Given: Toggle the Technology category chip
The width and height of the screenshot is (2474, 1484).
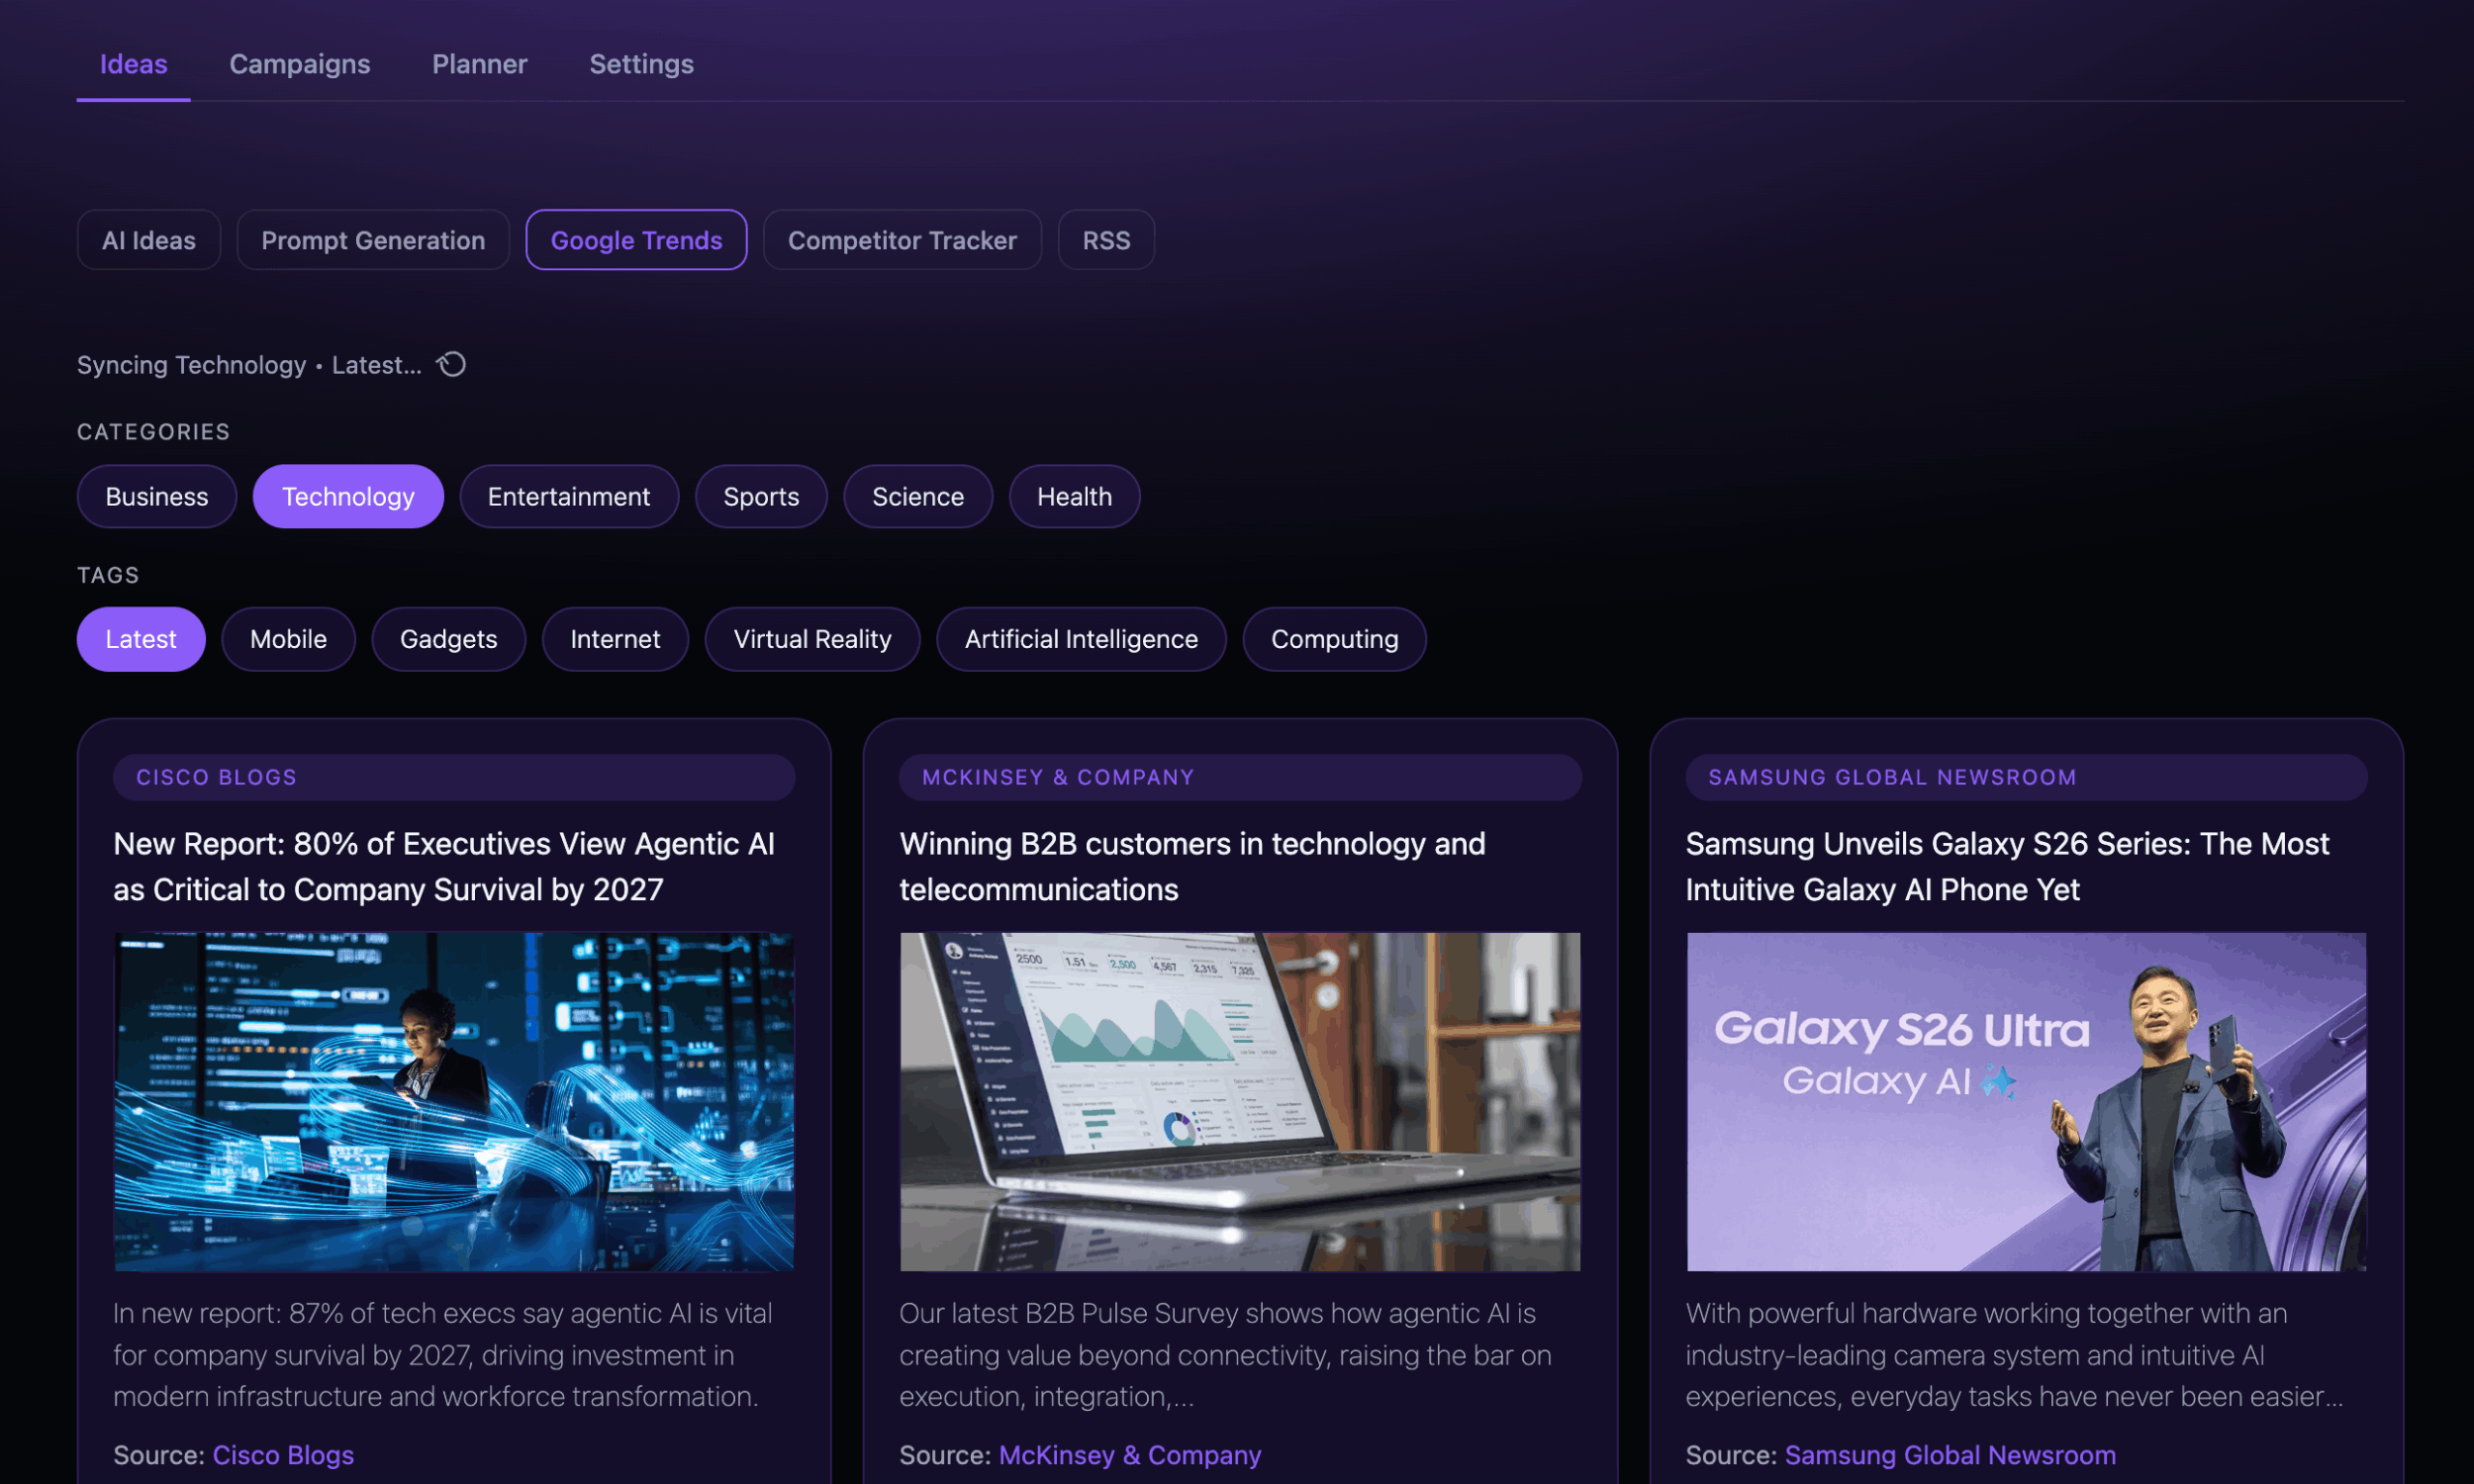Looking at the screenshot, I should point(348,496).
